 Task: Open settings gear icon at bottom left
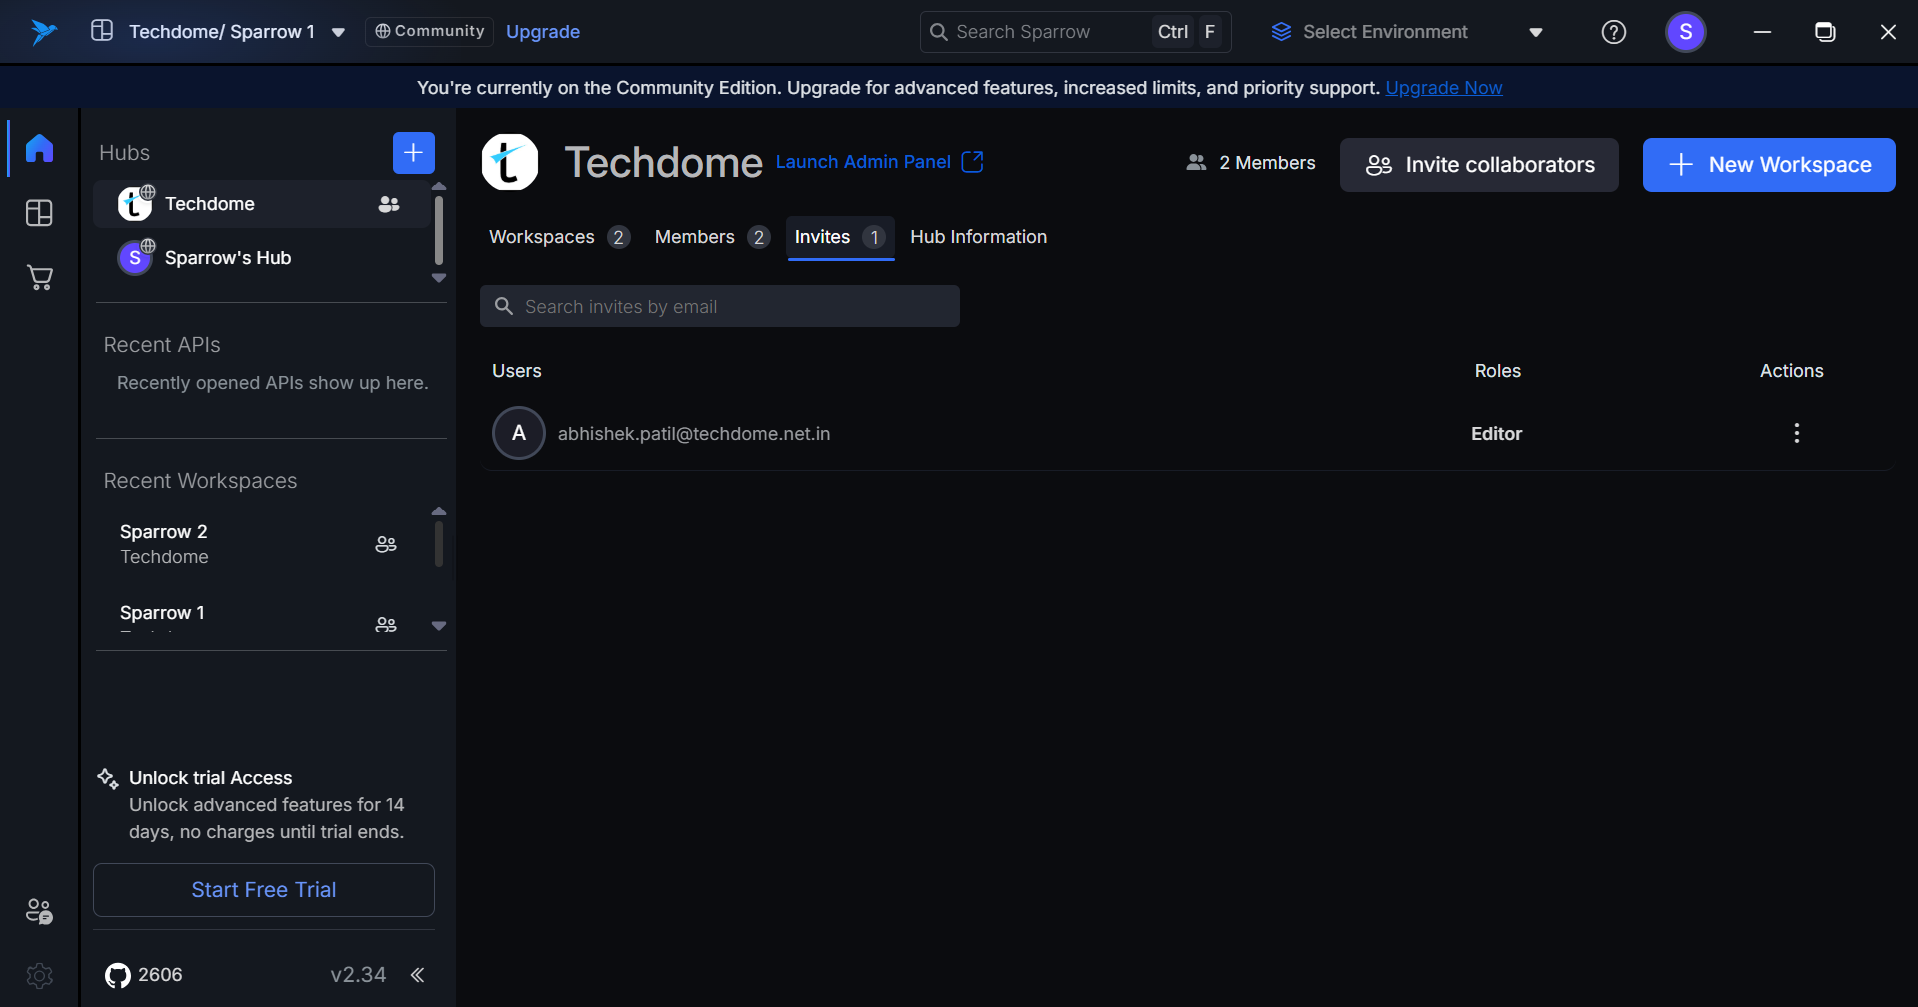[x=39, y=975]
